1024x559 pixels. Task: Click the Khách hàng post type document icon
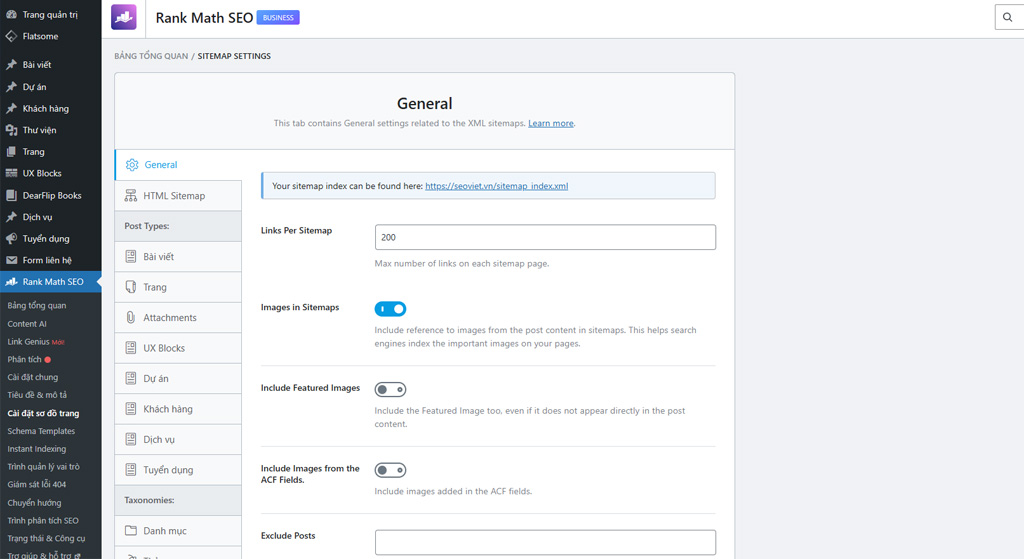[131, 409]
